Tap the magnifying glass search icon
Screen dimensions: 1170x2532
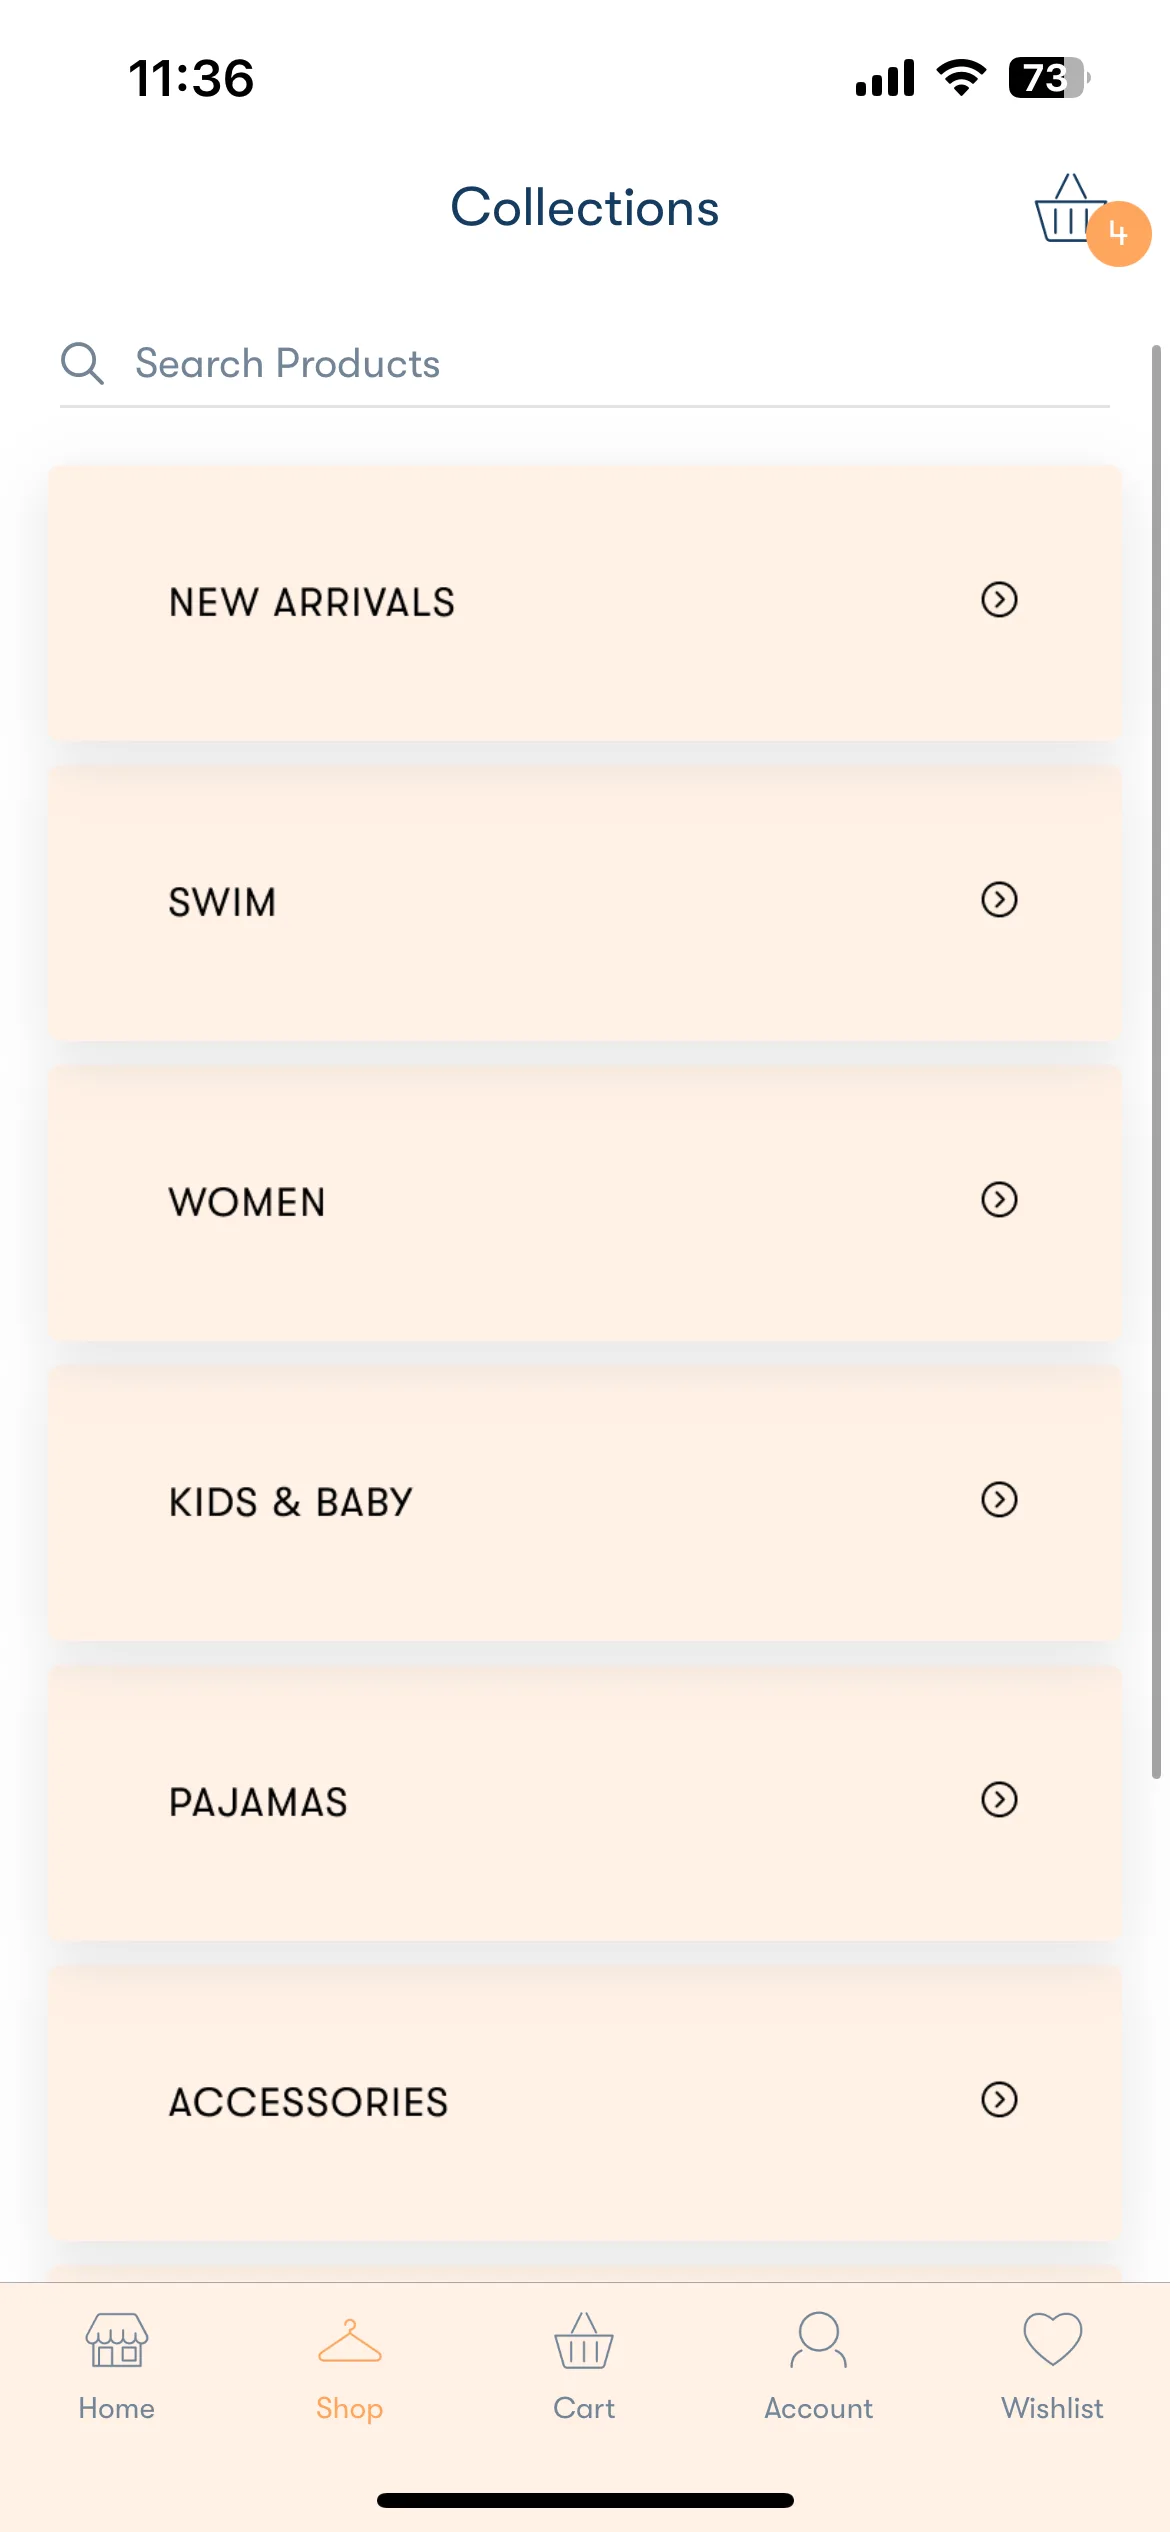(82, 363)
